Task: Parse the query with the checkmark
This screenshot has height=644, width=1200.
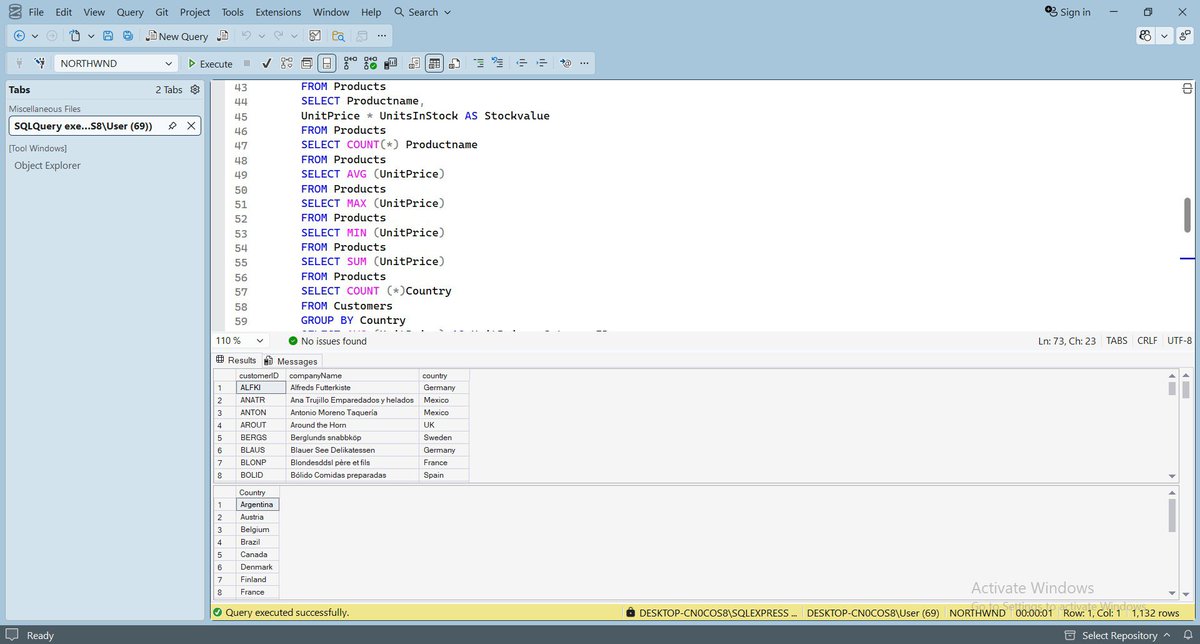Action: tap(267, 63)
